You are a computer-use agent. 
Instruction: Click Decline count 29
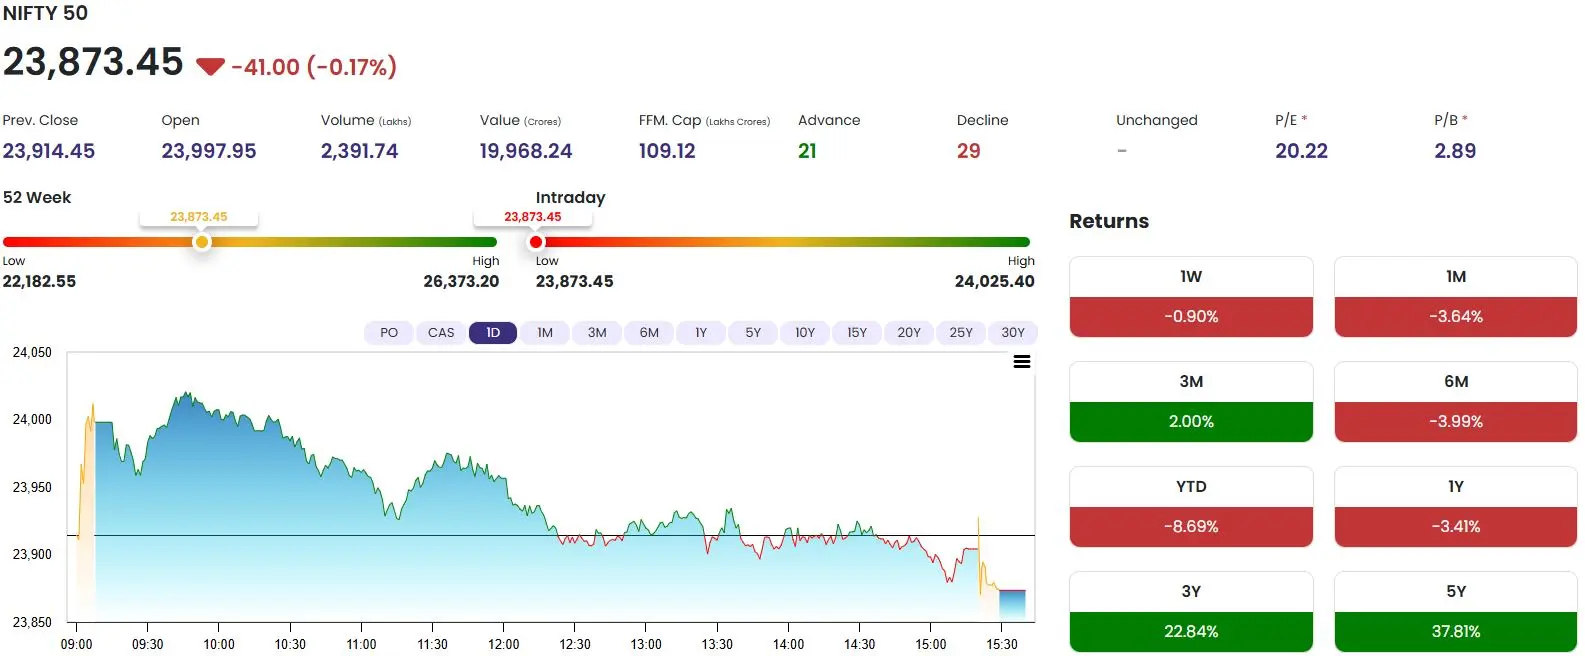coord(969,151)
